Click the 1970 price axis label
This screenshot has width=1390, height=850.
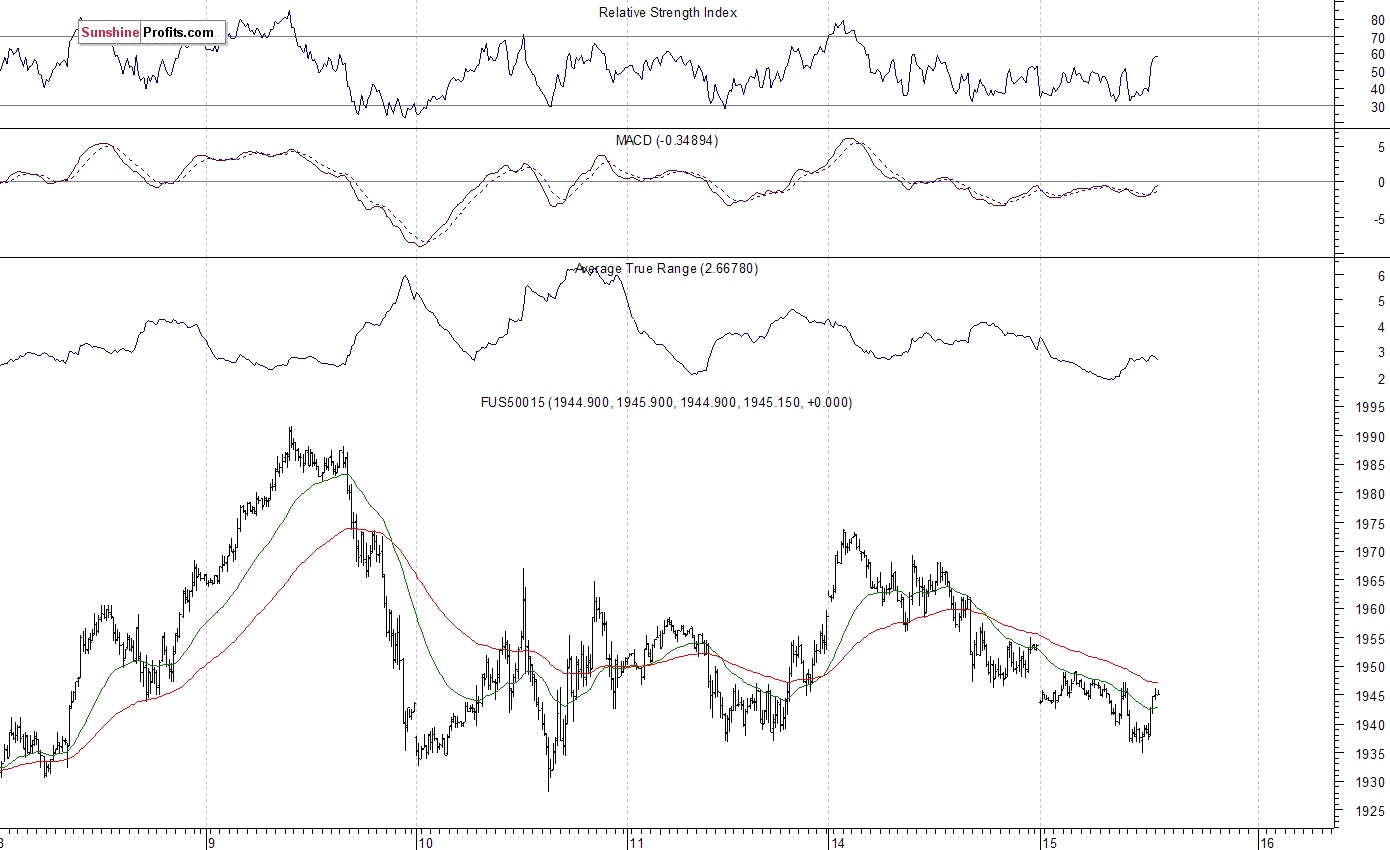[x=1371, y=552]
